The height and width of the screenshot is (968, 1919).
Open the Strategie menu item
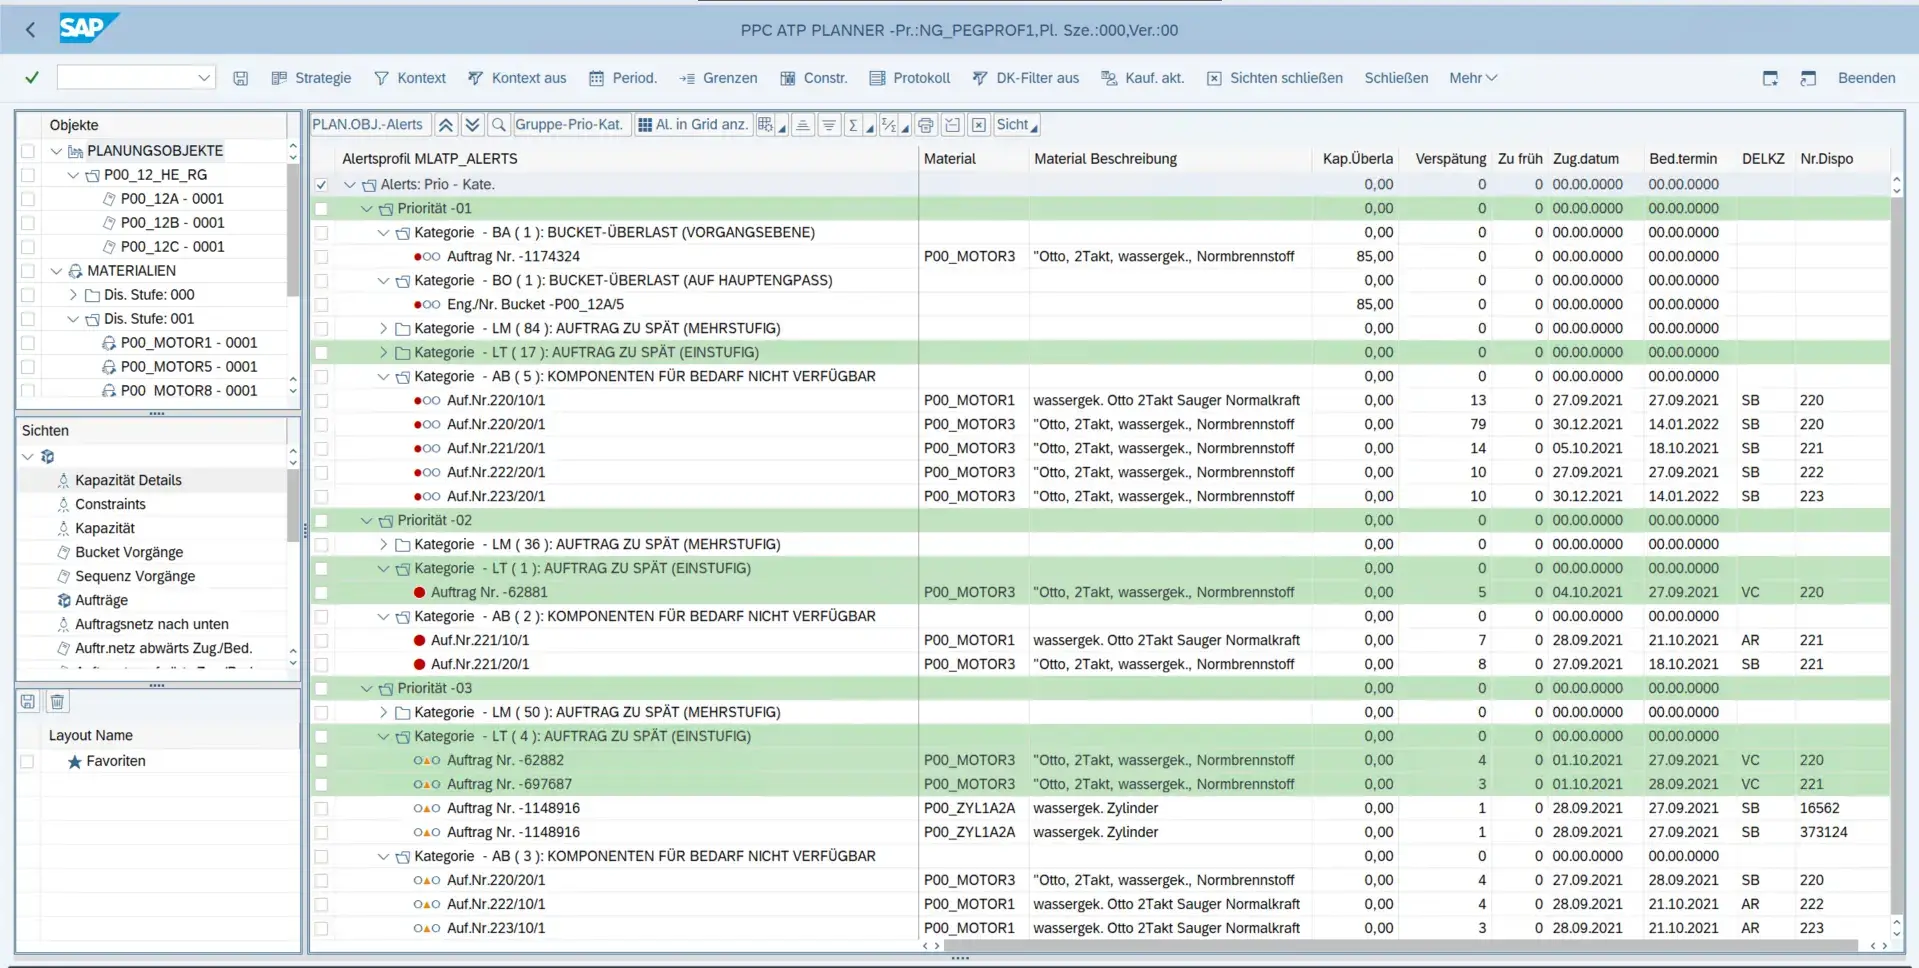click(x=311, y=78)
